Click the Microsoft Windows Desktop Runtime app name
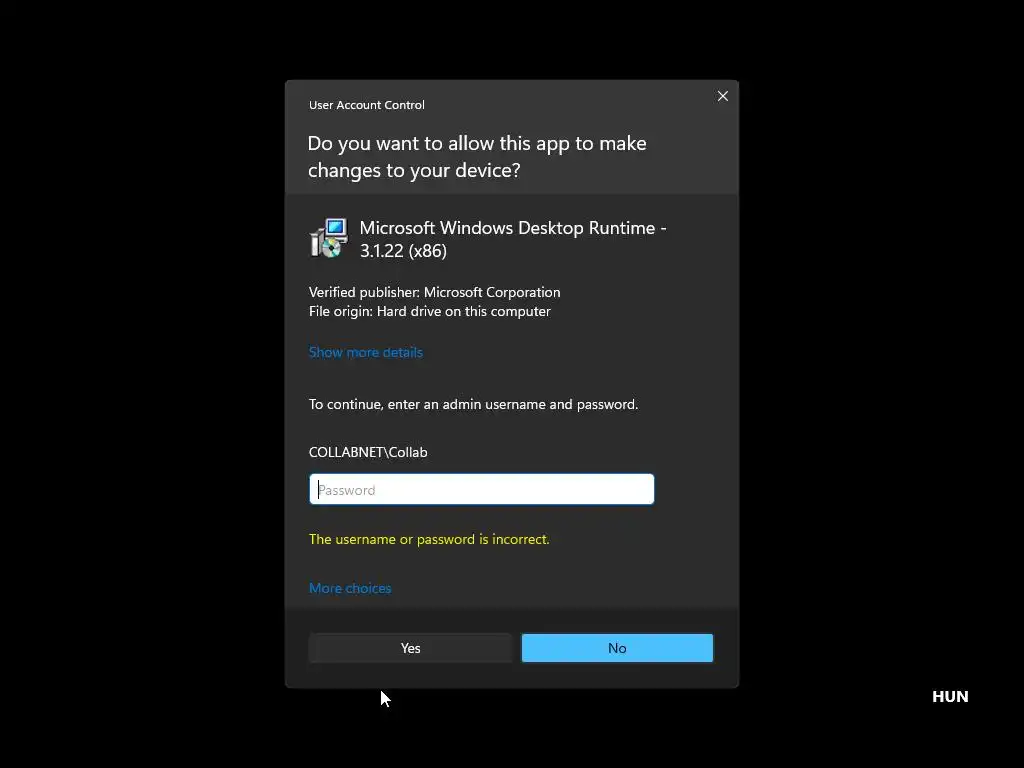The image size is (1024, 768). pyautogui.click(x=513, y=239)
